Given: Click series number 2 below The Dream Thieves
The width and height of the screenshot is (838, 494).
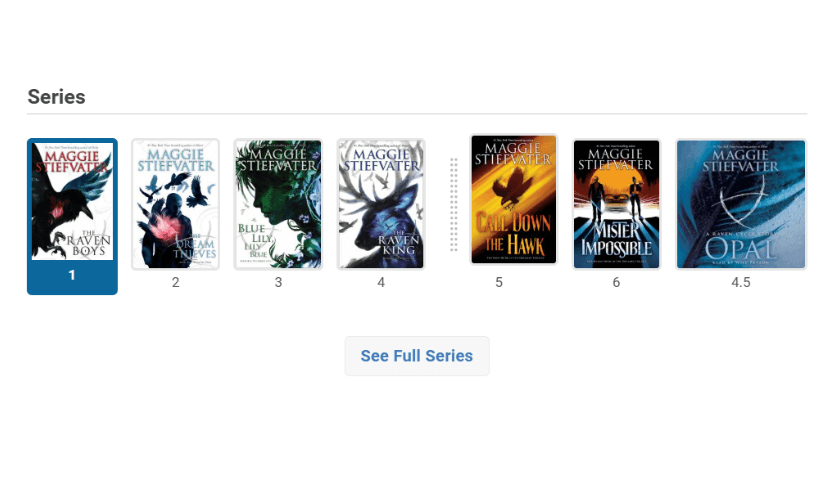Looking at the screenshot, I should tap(175, 282).
